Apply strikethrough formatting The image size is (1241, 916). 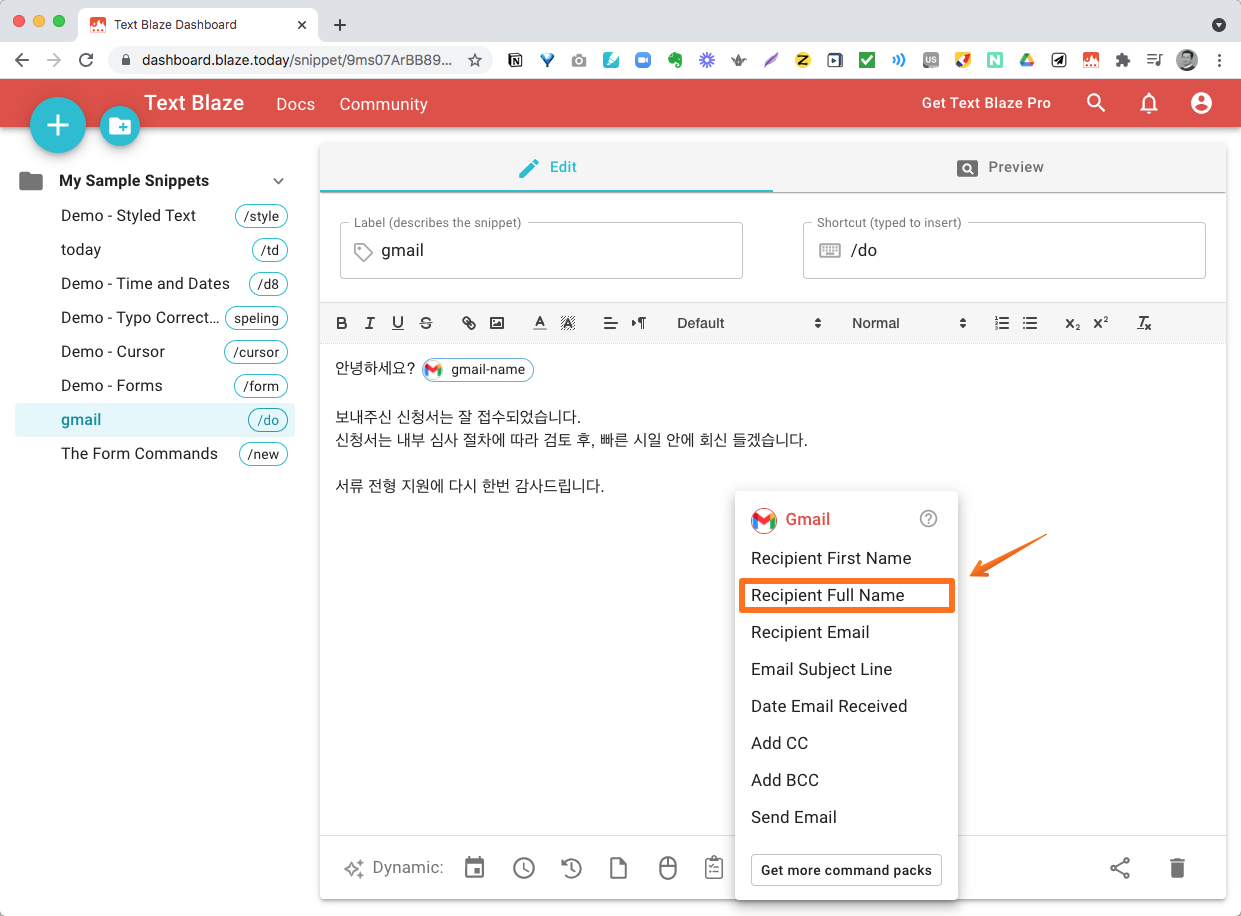(426, 323)
